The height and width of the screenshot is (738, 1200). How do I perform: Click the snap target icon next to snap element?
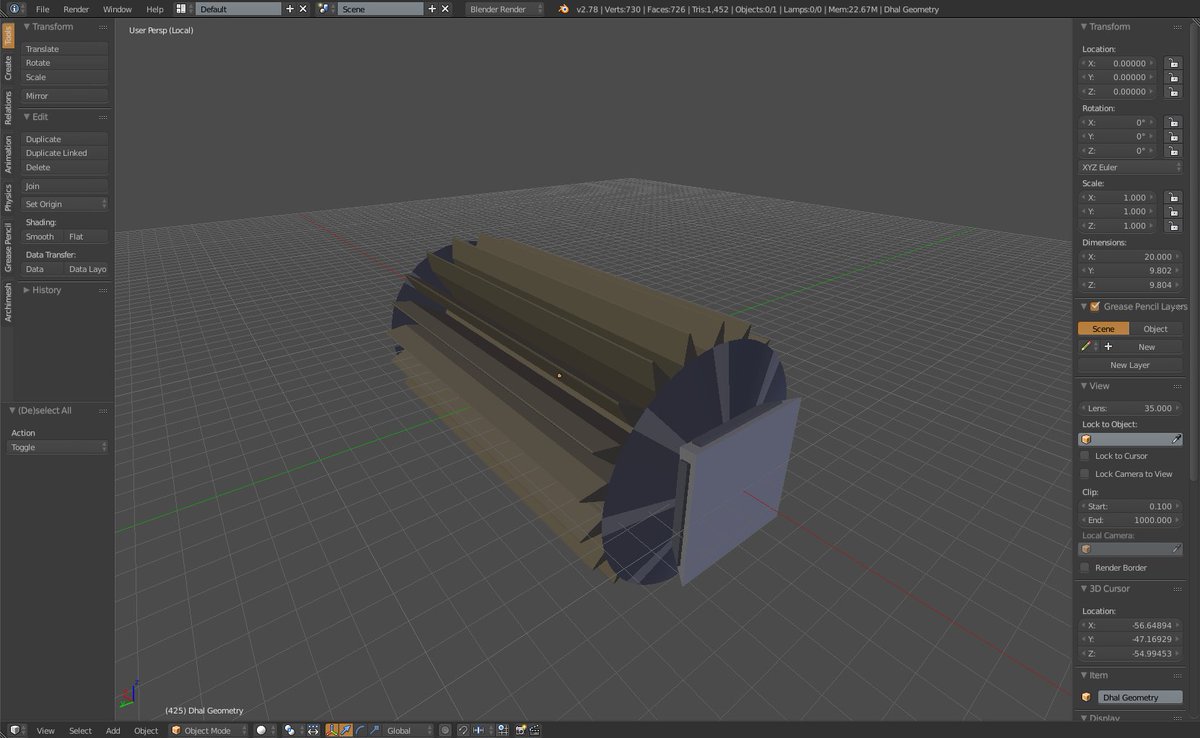coord(503,730)
